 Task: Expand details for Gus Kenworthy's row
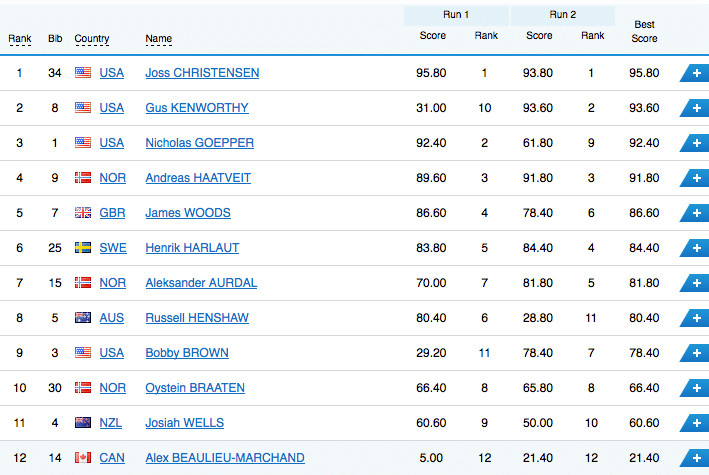pyautogui.click(x=695, y=108)
